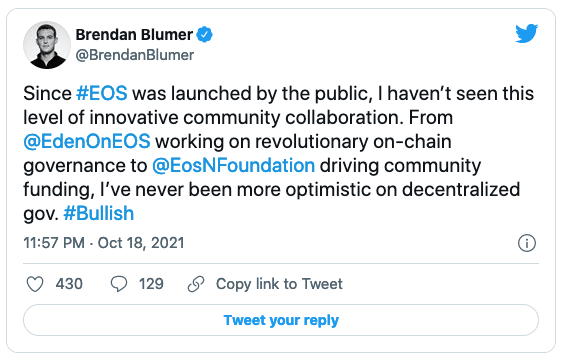564x361 pixels.
Task: Follow the #EOS hashtag
Action: click(x=102, y=93)
